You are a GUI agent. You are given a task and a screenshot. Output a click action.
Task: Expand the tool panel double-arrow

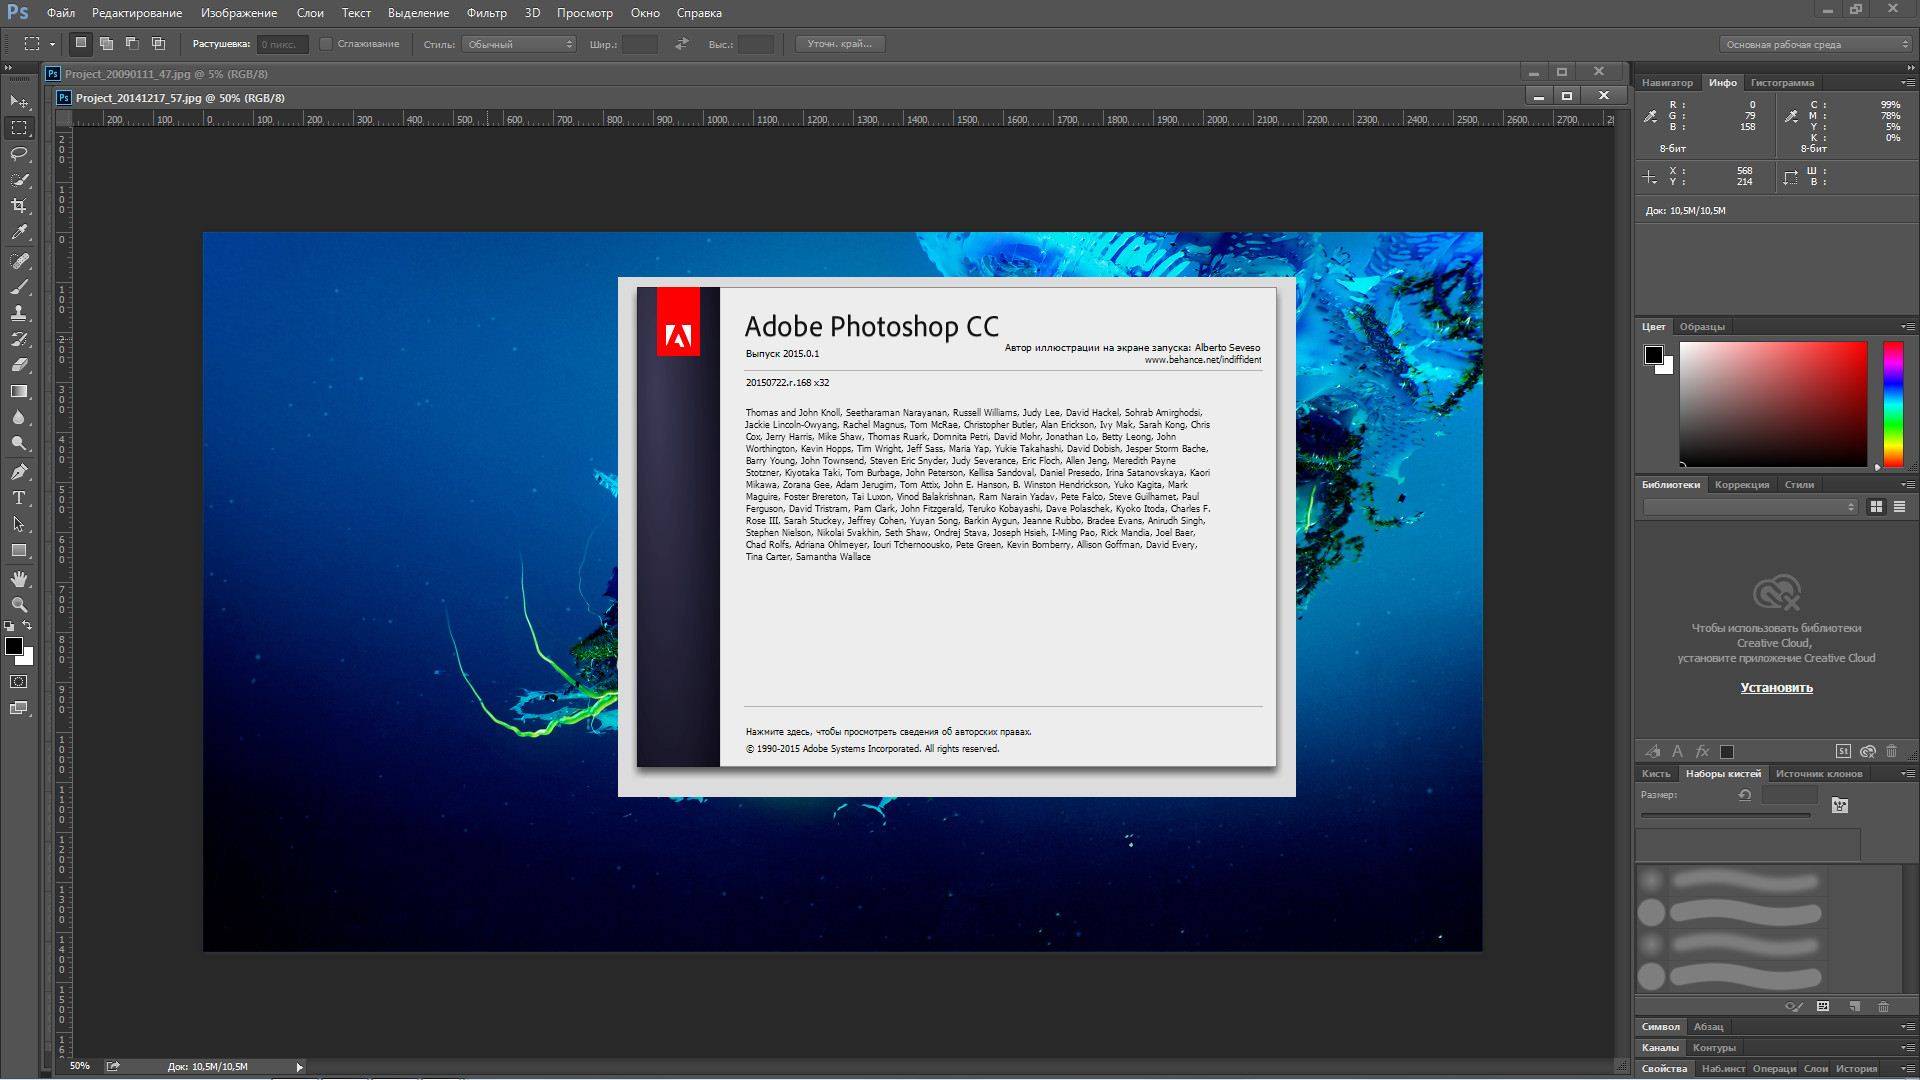click(8, 68)
